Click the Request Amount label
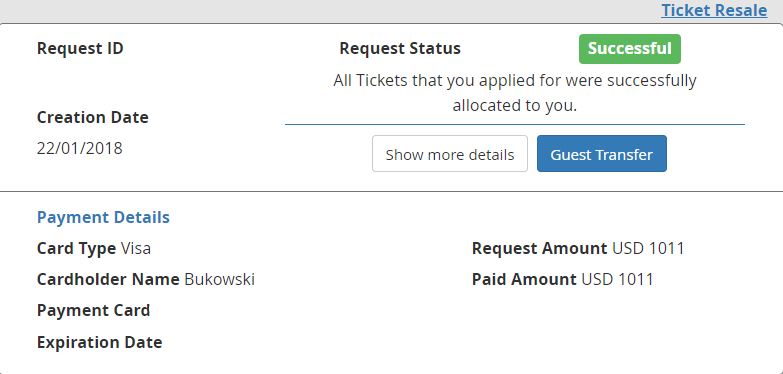 click(539, 248)
